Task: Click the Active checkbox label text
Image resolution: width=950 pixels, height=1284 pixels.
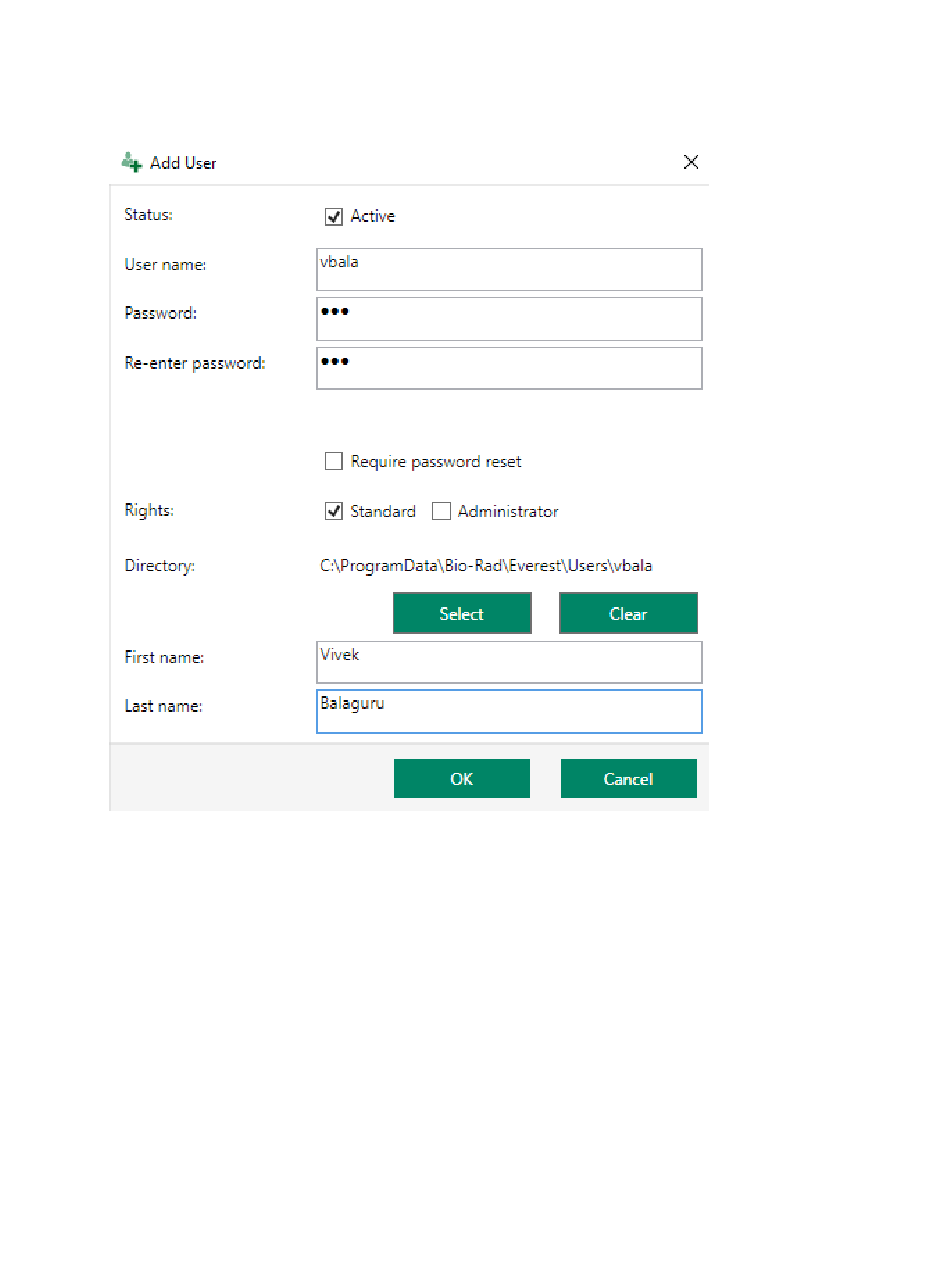Action: coord(373,216)
